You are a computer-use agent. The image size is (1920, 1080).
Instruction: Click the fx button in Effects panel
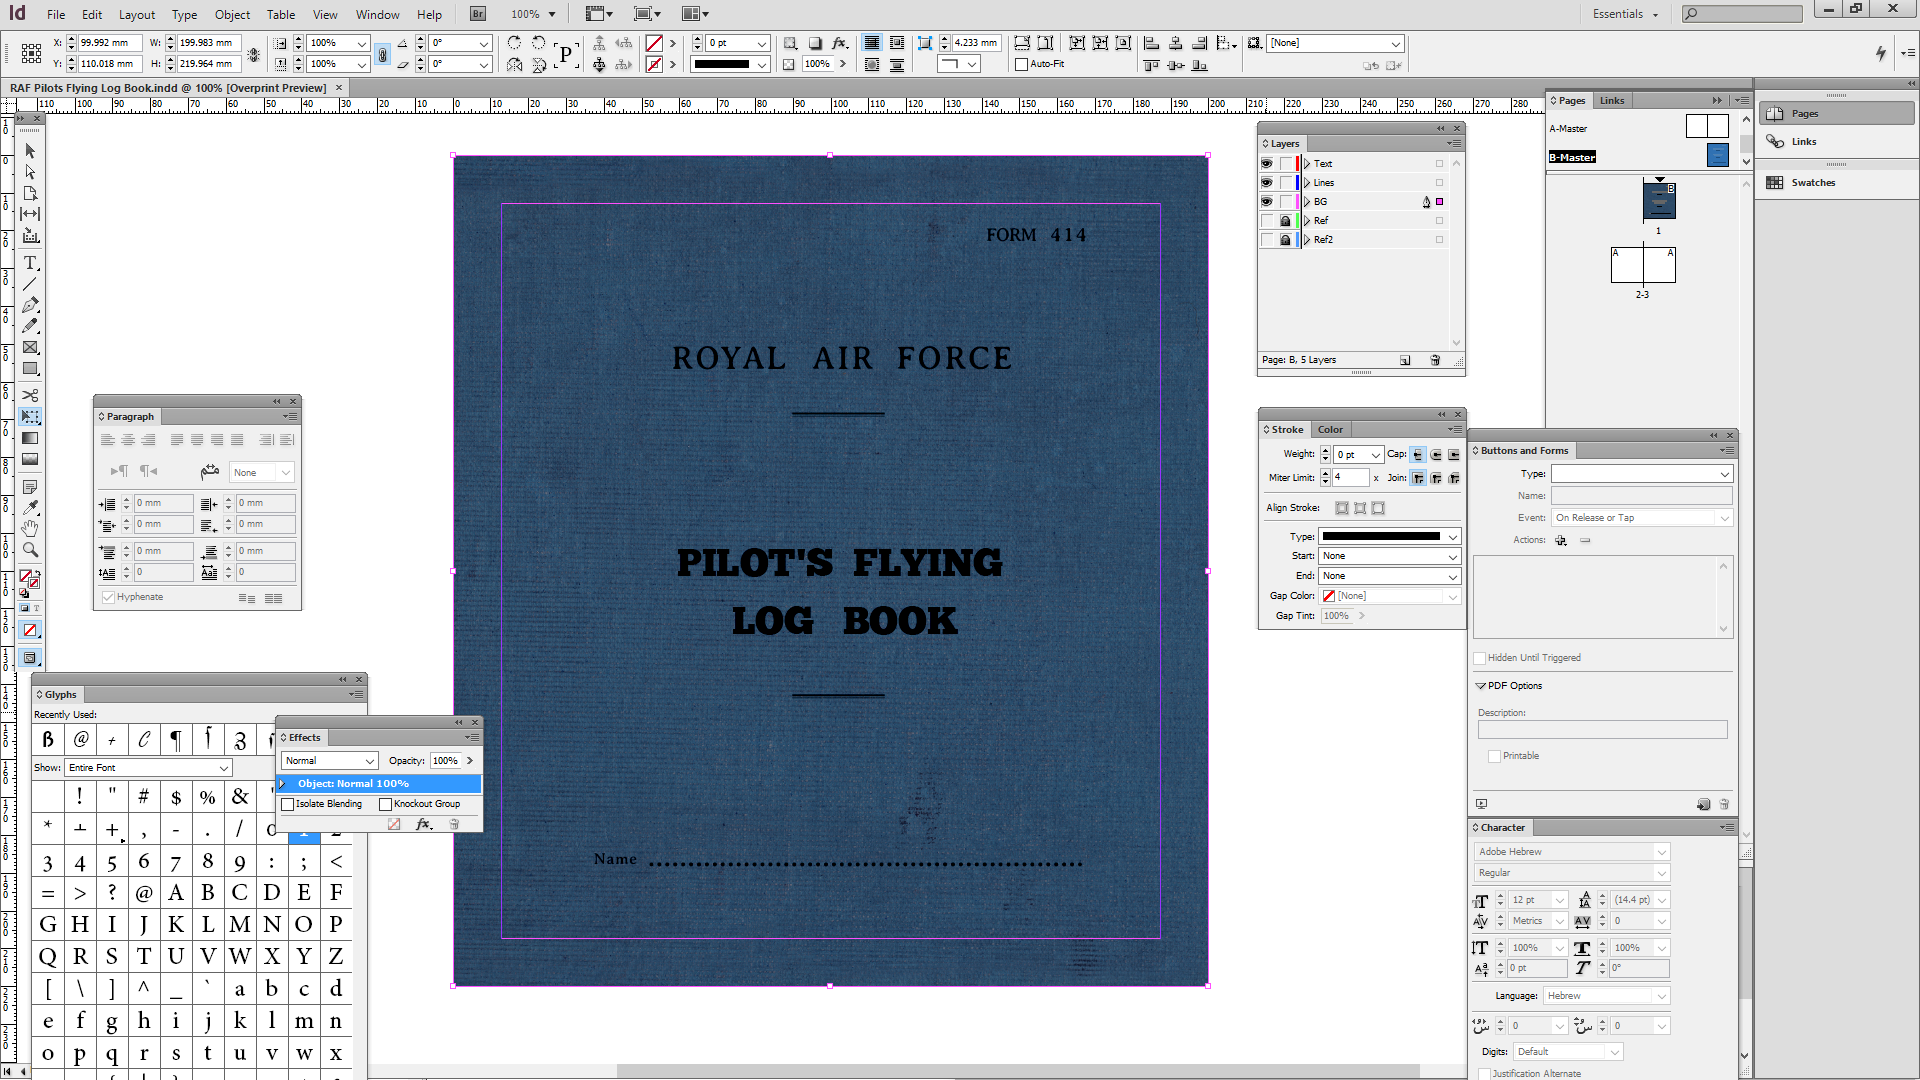click(x=424, y=824)
